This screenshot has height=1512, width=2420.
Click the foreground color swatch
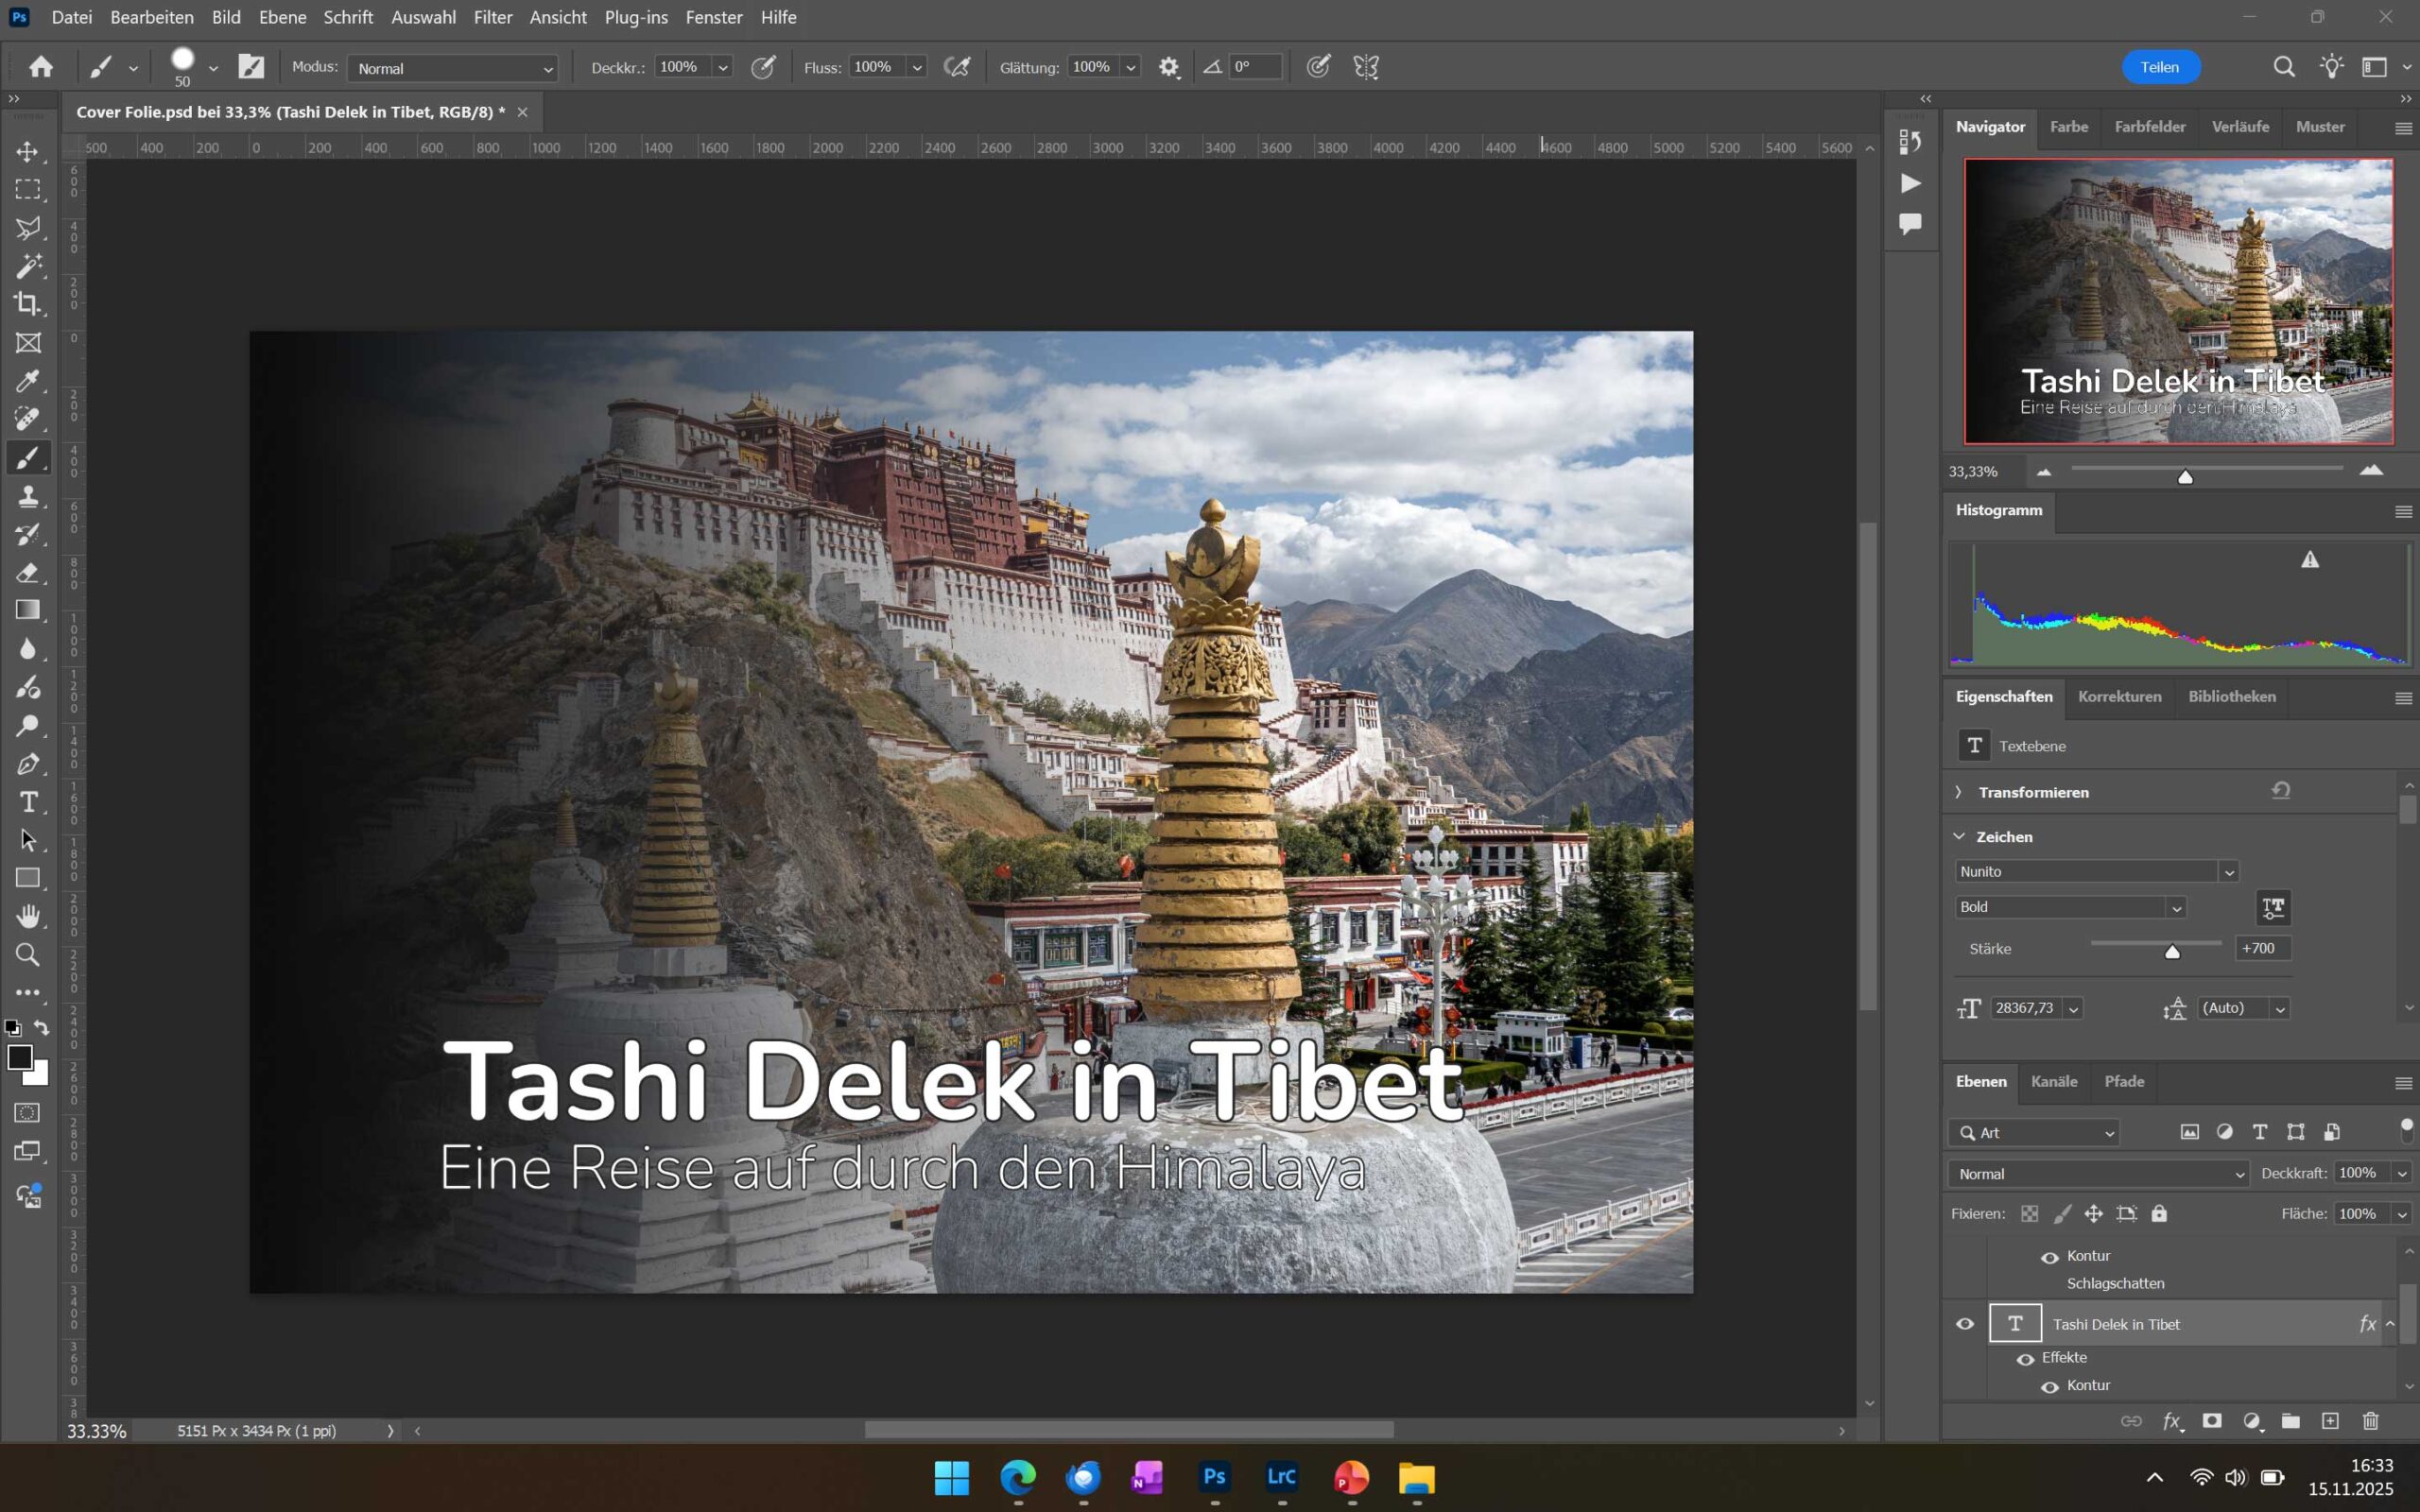pos(19,1057)
